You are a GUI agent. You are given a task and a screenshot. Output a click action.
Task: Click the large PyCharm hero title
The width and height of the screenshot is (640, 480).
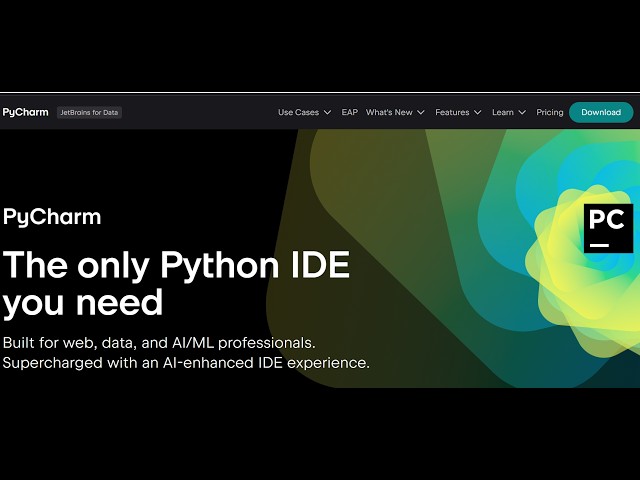coord(52,217)
